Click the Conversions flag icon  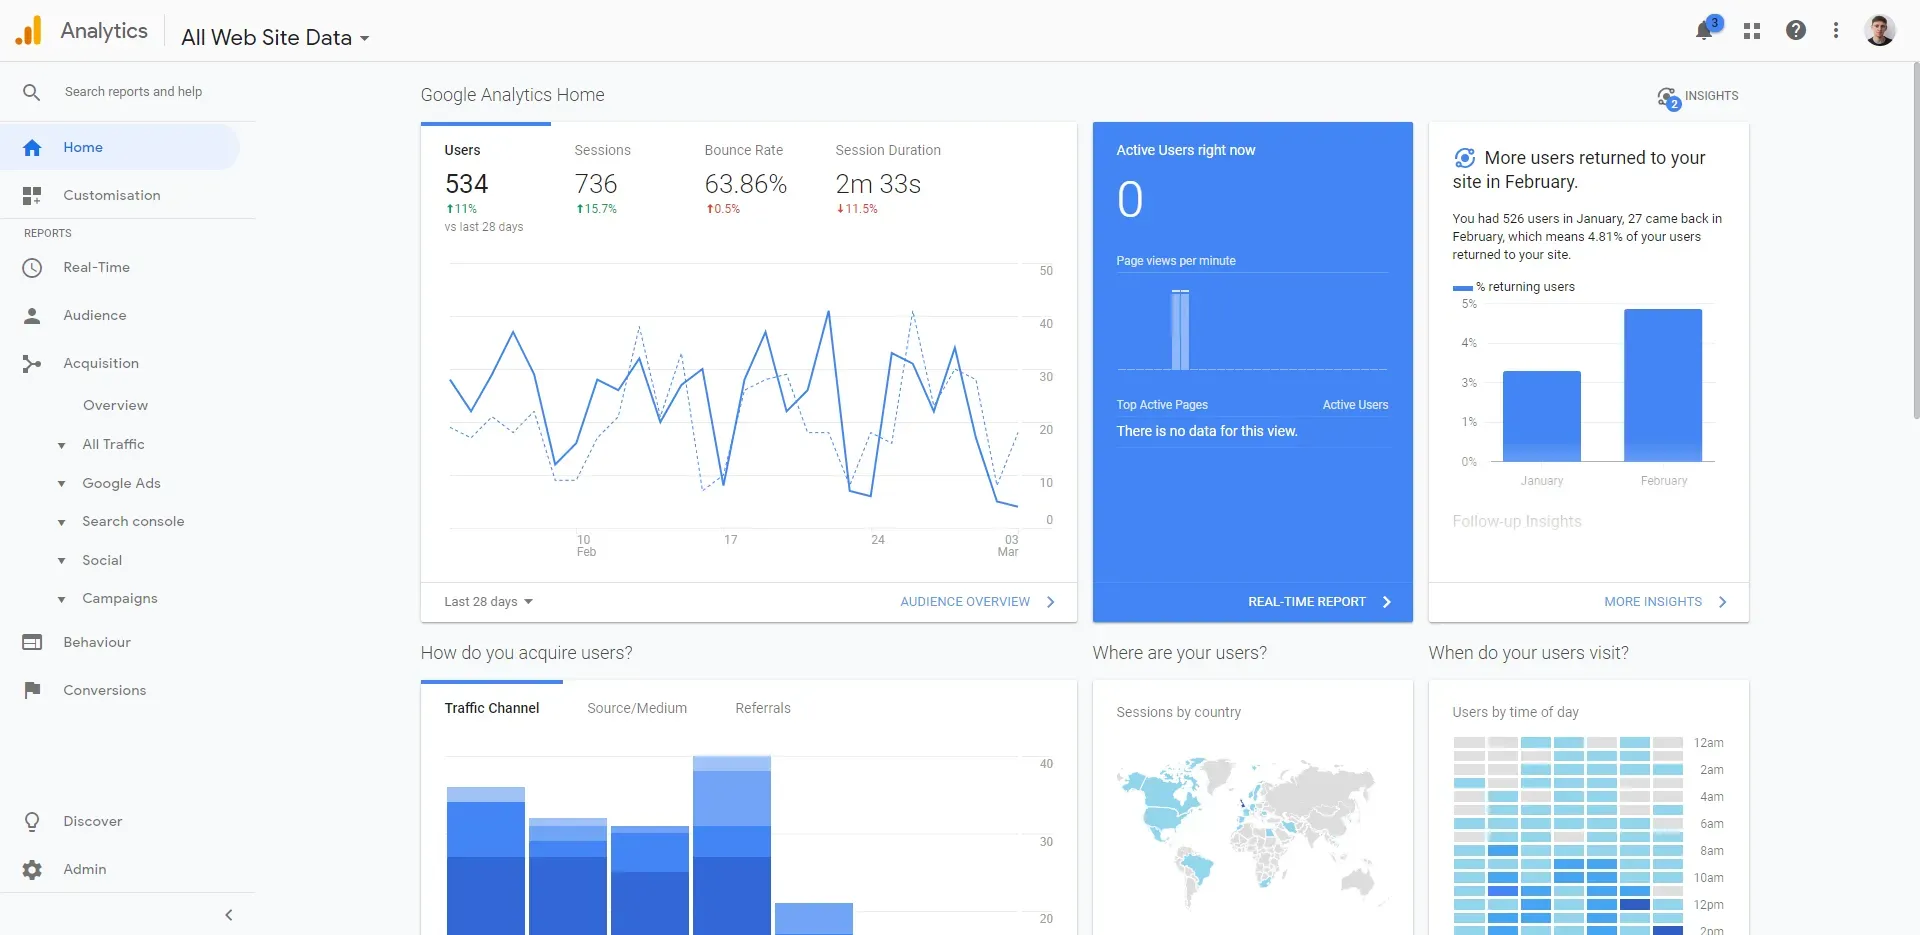tap(32, 690)
